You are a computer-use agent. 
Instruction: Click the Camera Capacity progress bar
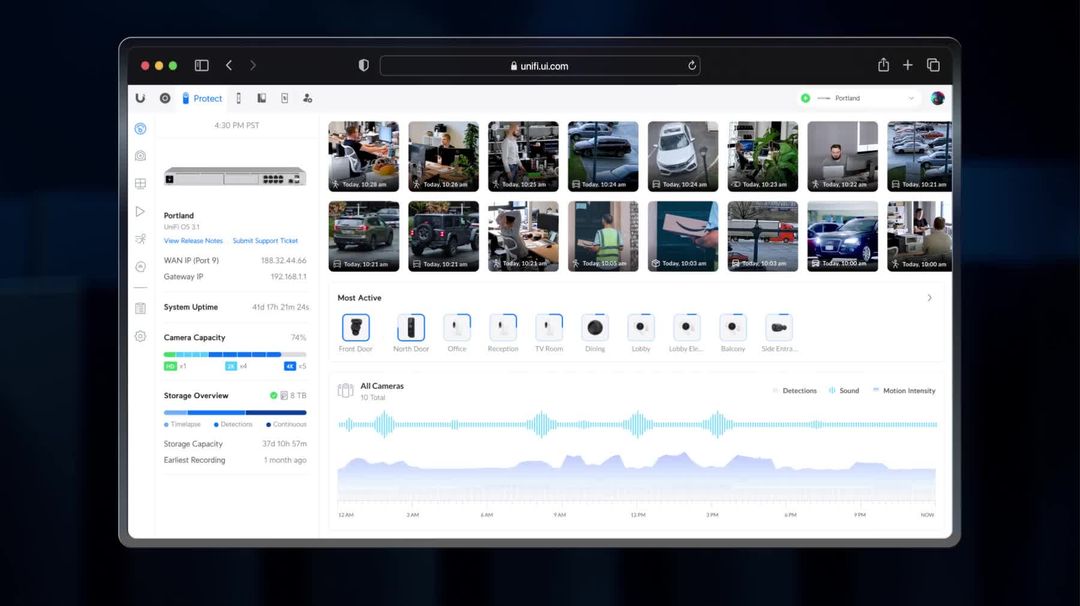[232, 353]
